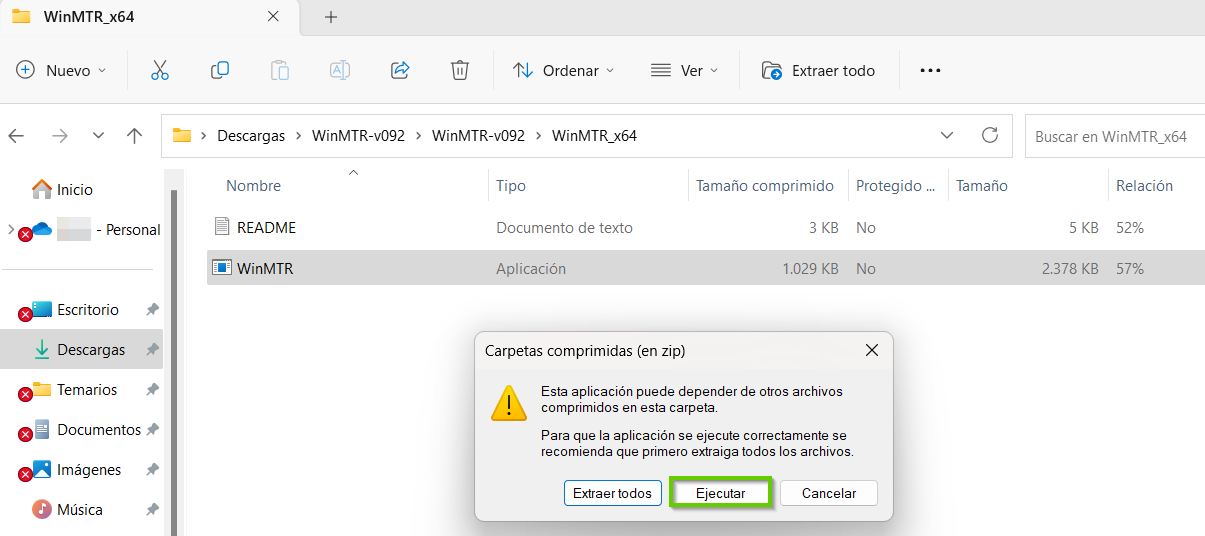The image size is (1205, 536).
Task: Click the Share icon in toolbar
Action: point(400,70)
